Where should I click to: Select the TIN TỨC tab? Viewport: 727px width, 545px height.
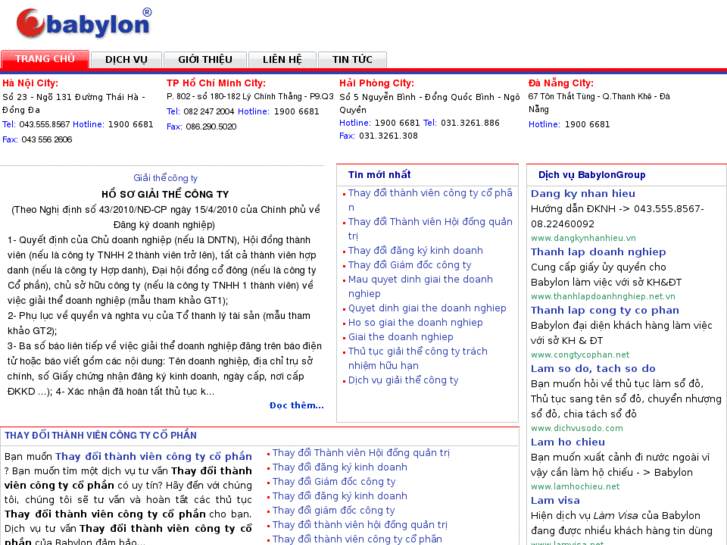click(x=352, y=60)
